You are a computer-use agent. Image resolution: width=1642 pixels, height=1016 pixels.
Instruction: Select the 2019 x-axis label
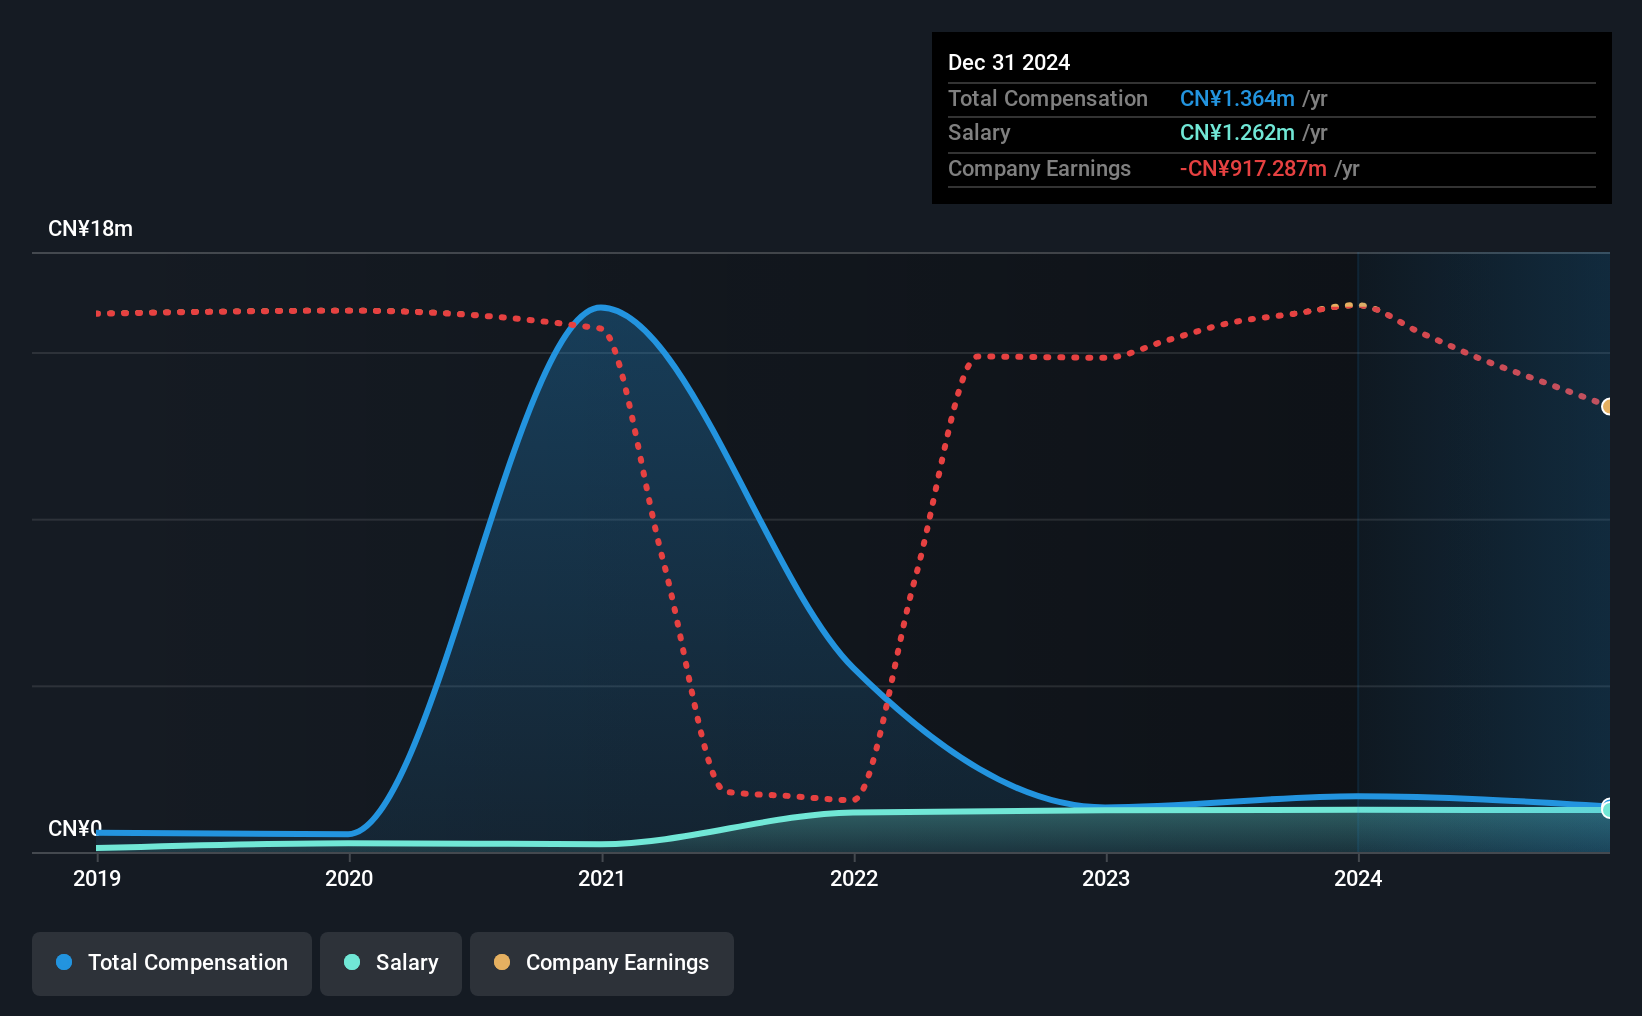pyautogui.click(x=97, y=878)
